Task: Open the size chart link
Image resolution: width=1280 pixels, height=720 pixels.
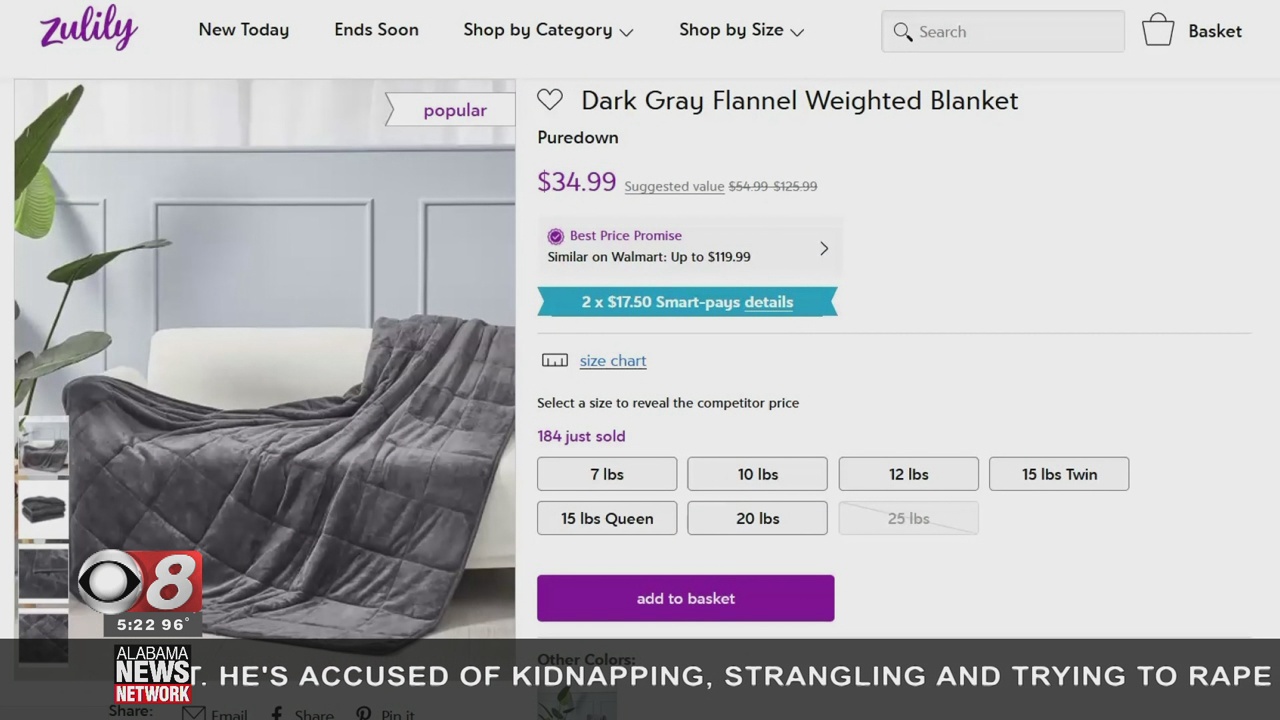Action: tap(613, 361)
